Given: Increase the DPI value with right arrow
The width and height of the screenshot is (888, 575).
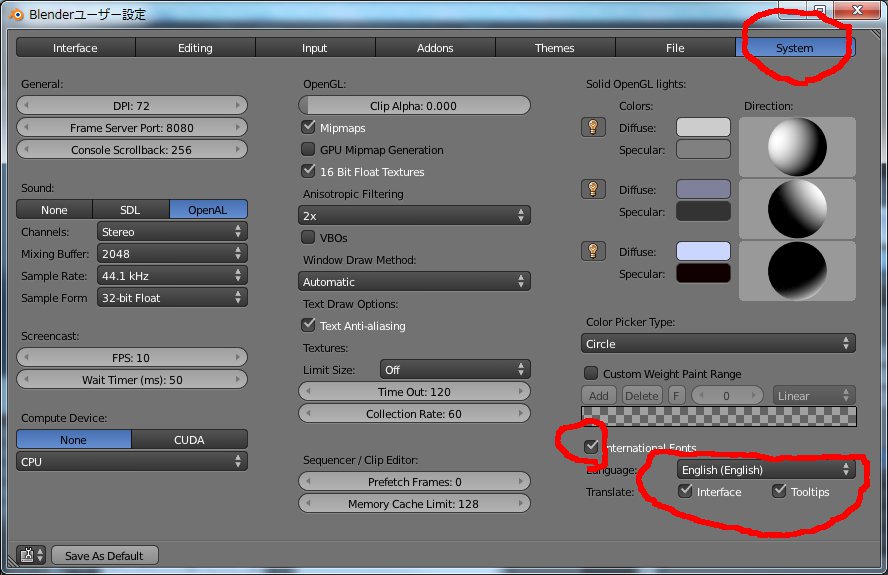Looking at the screenshot, I should [238, 105].
